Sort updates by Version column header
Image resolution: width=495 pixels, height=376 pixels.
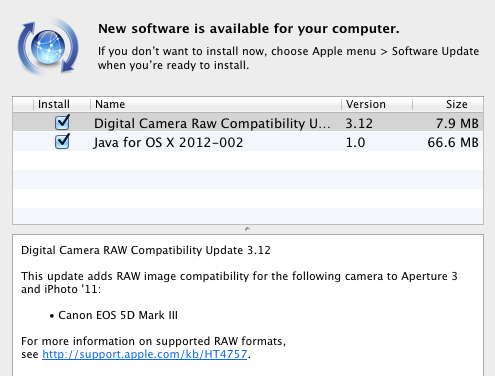coord(377,104)
